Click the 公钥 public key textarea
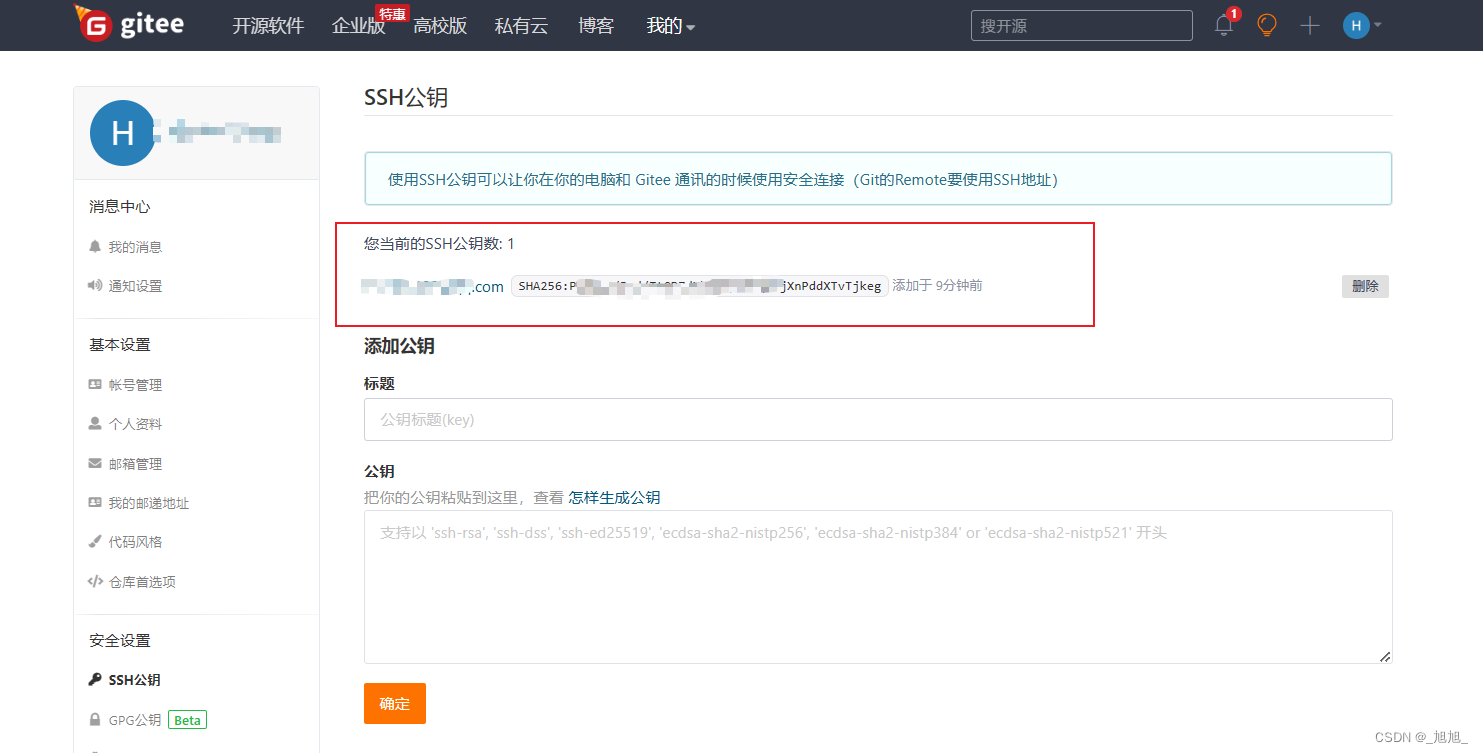The width and height of the screenshot is (1483, 753). tap(878, 587)
